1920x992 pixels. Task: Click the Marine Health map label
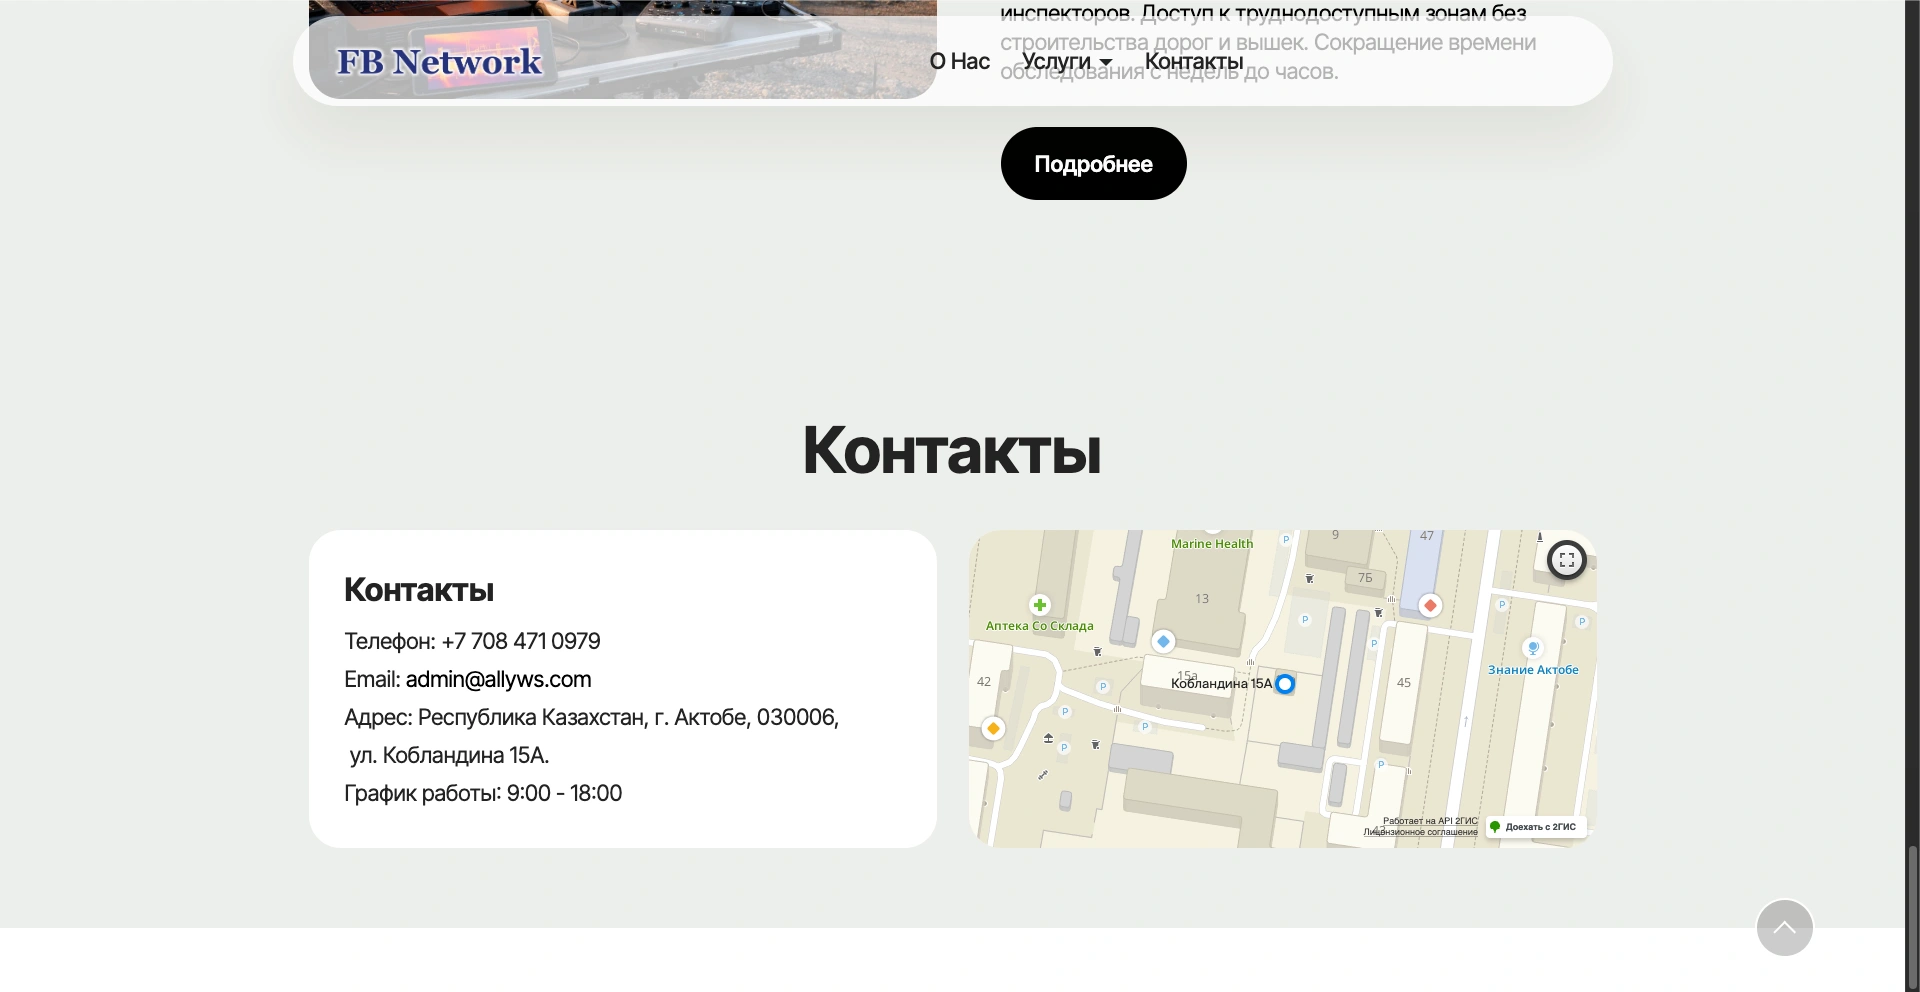coord(1212,544)
